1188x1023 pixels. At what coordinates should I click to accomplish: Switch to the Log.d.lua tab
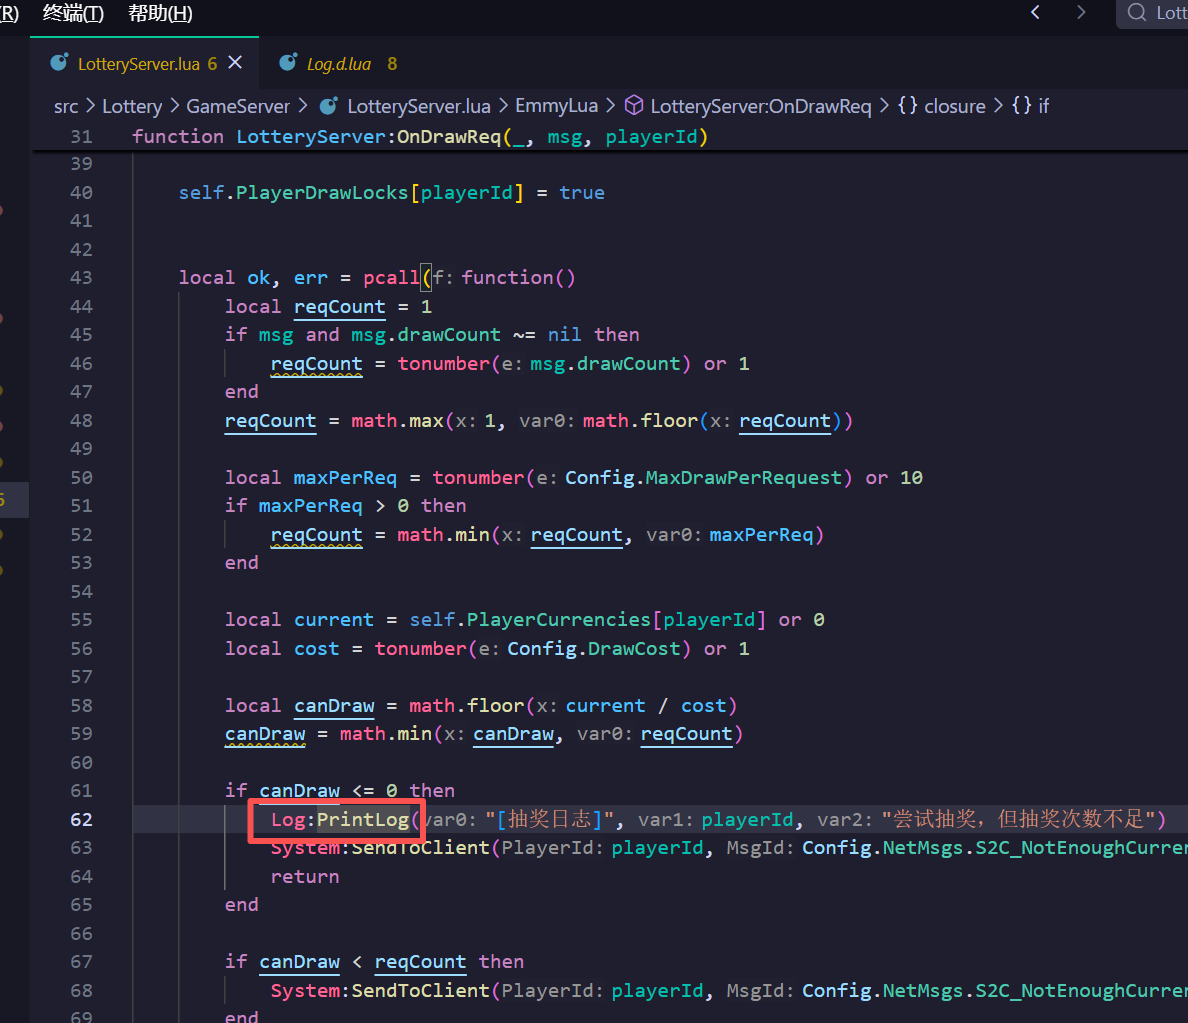tap(338, 64)
